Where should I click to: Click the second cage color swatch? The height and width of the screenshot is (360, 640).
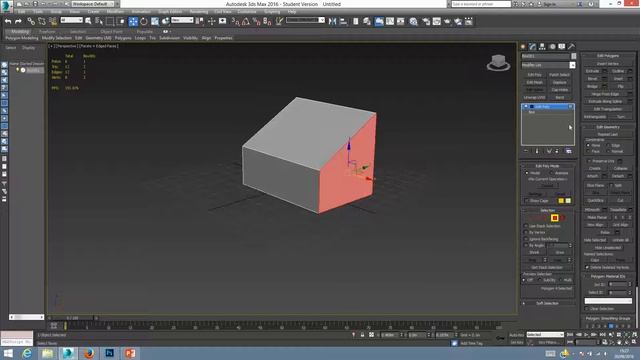(x=568, y=201)
